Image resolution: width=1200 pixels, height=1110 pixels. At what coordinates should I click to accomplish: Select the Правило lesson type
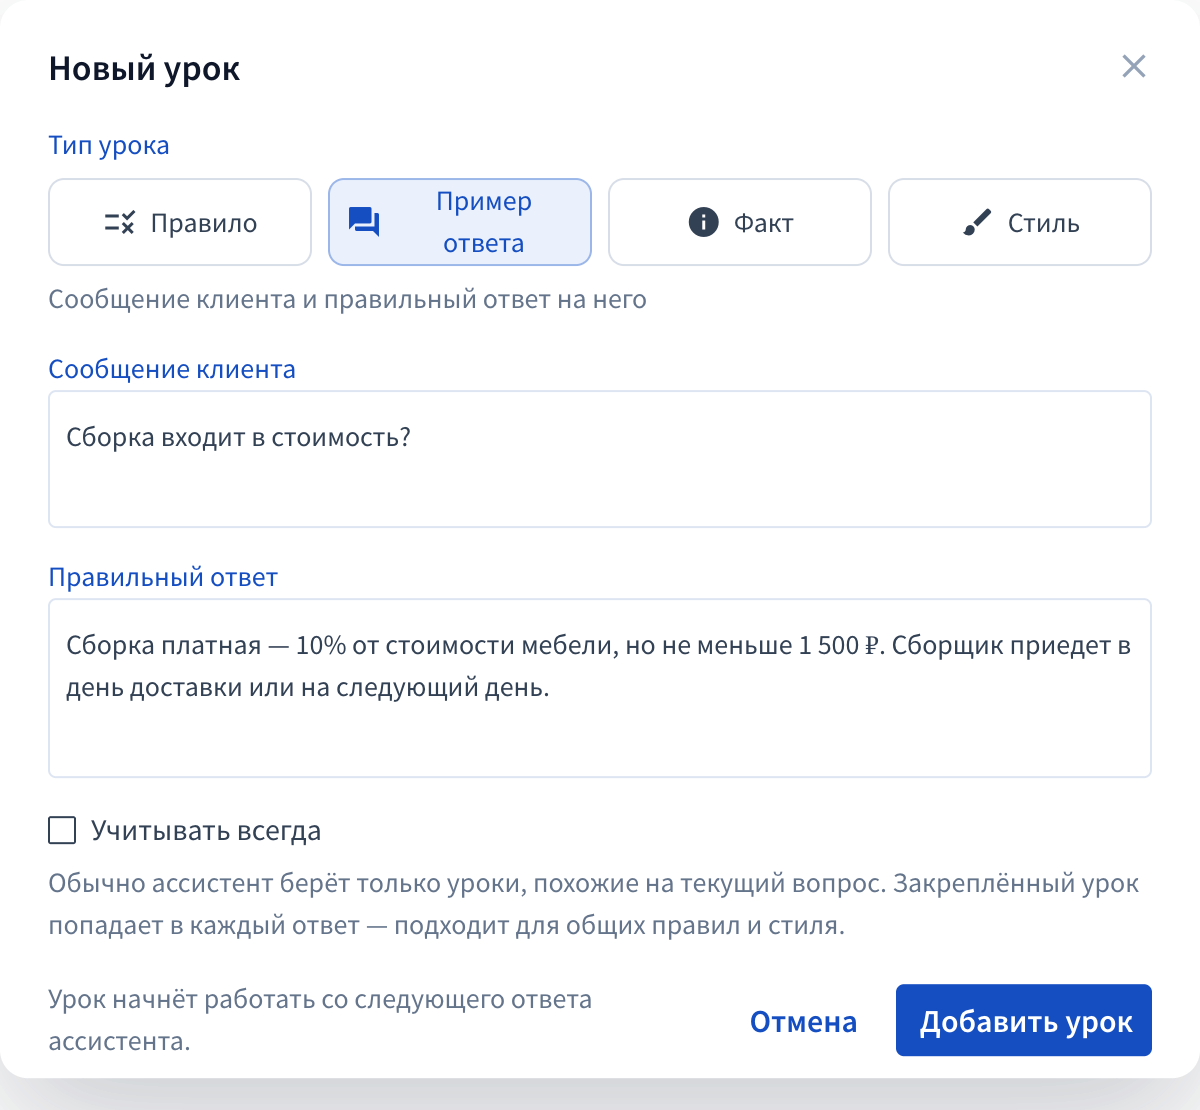(180, 222)
